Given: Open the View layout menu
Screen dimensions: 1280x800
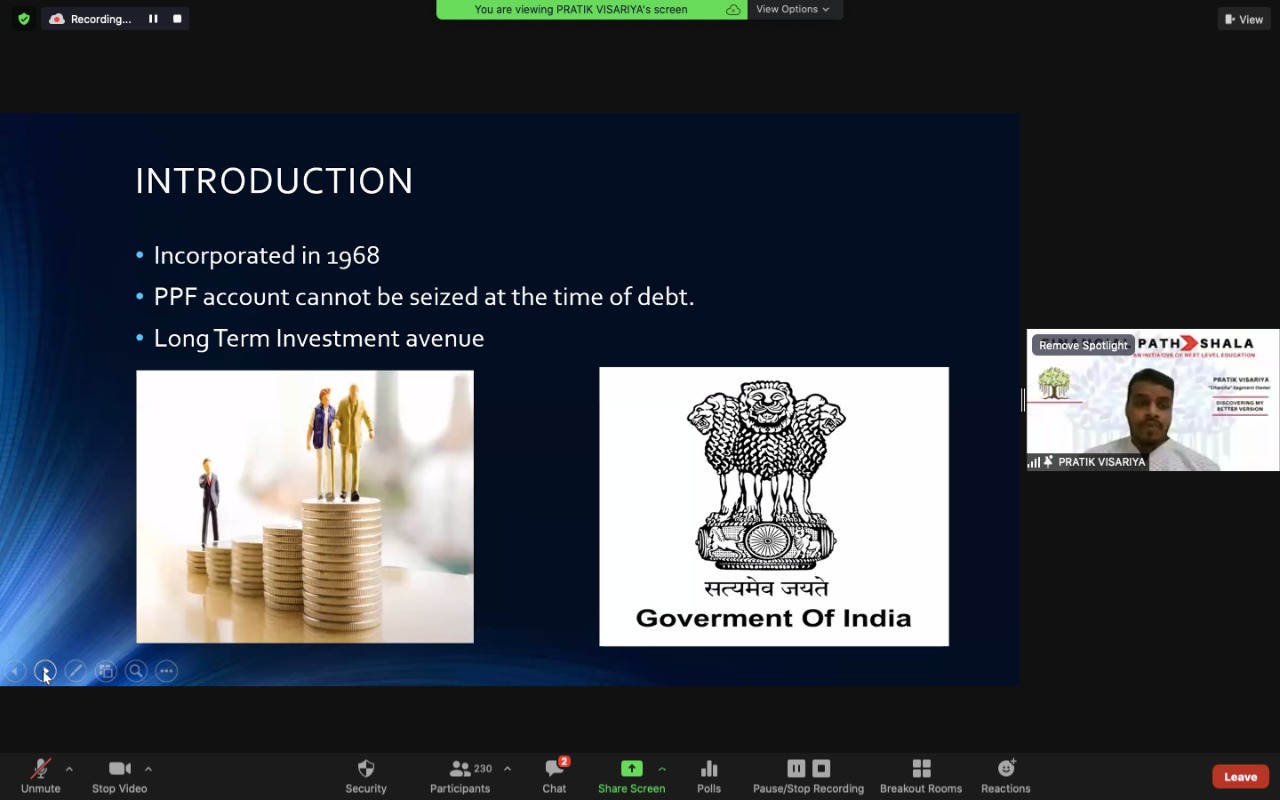Looking at the screenshot, I should [x=1244, y=19].
